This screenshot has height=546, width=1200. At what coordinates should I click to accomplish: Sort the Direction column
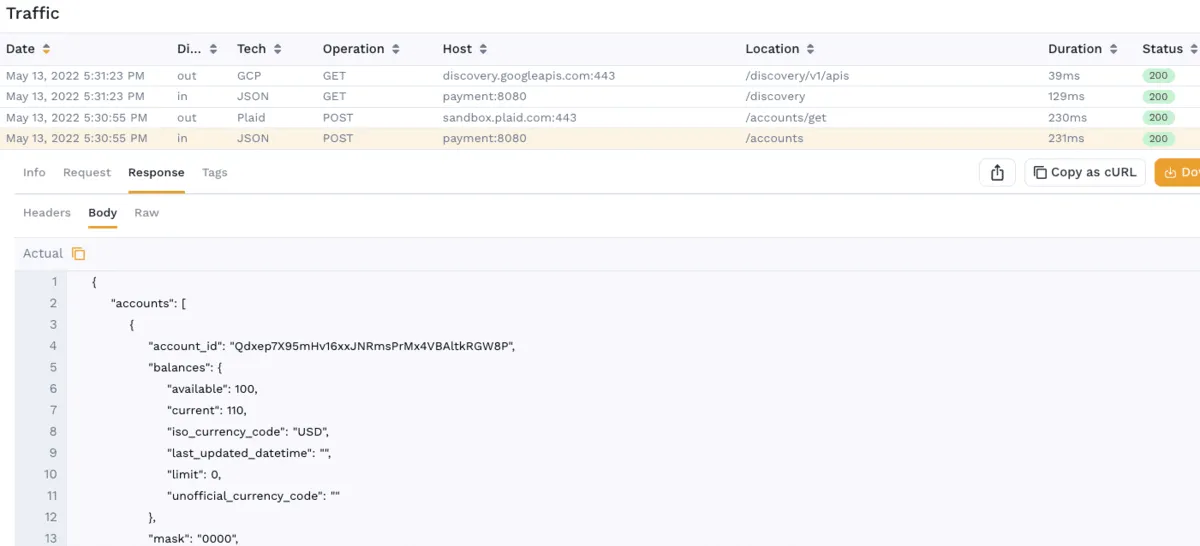[212, 49]
